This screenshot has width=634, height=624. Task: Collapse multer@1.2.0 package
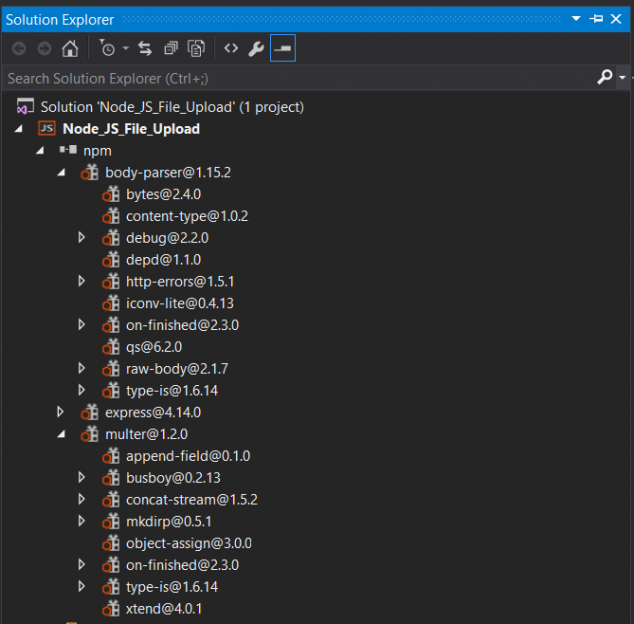[61, 435]
